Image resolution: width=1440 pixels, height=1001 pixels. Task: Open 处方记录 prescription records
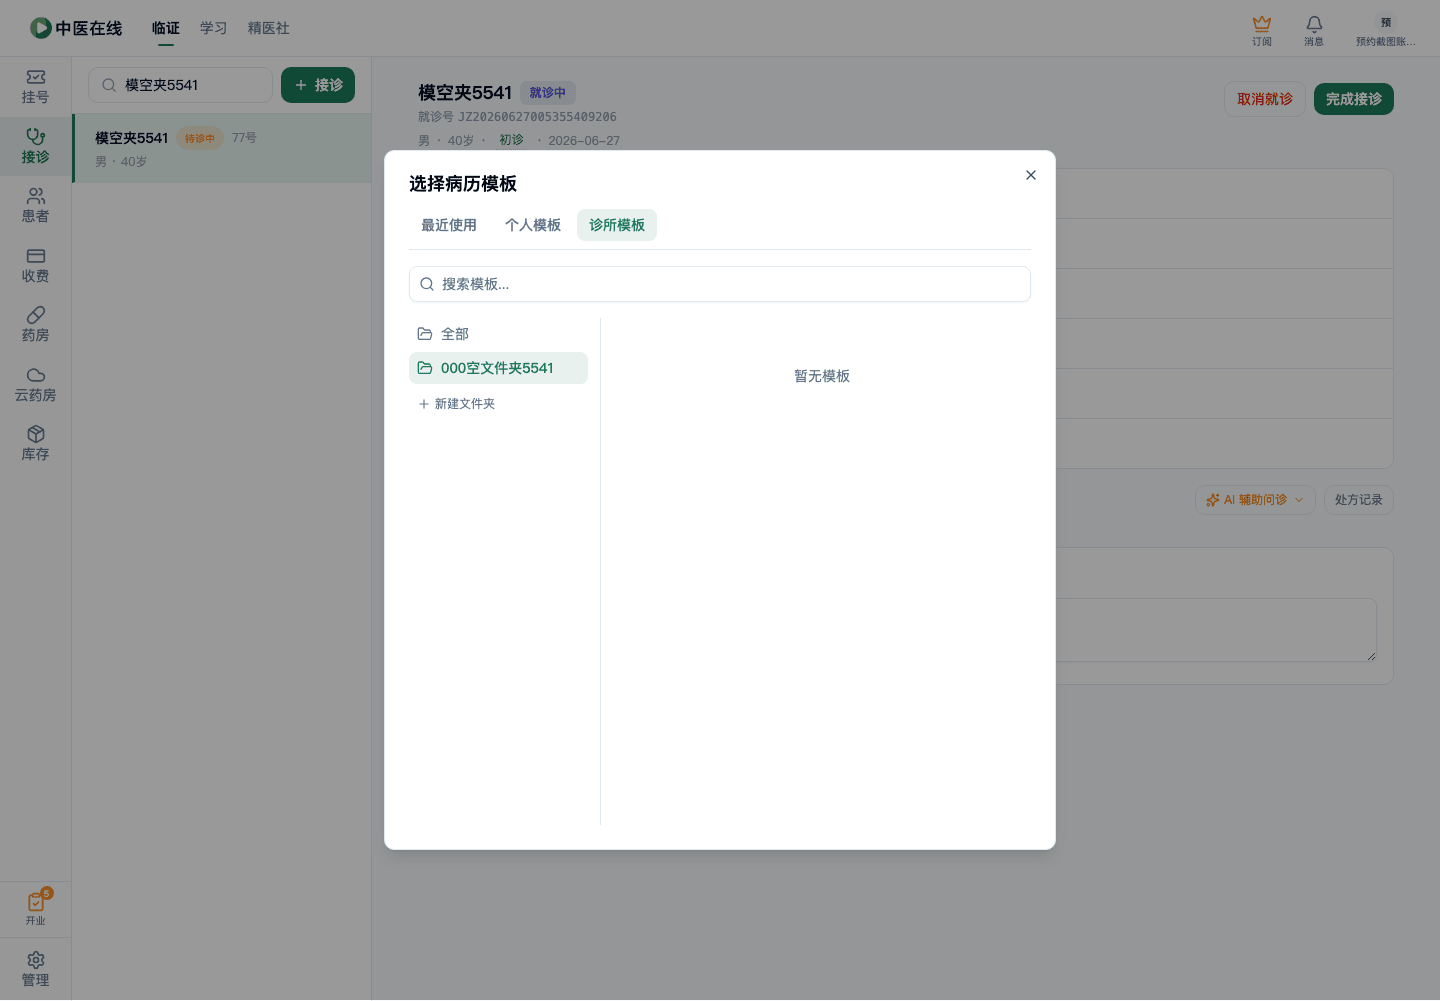click(x=1358, y=500)
